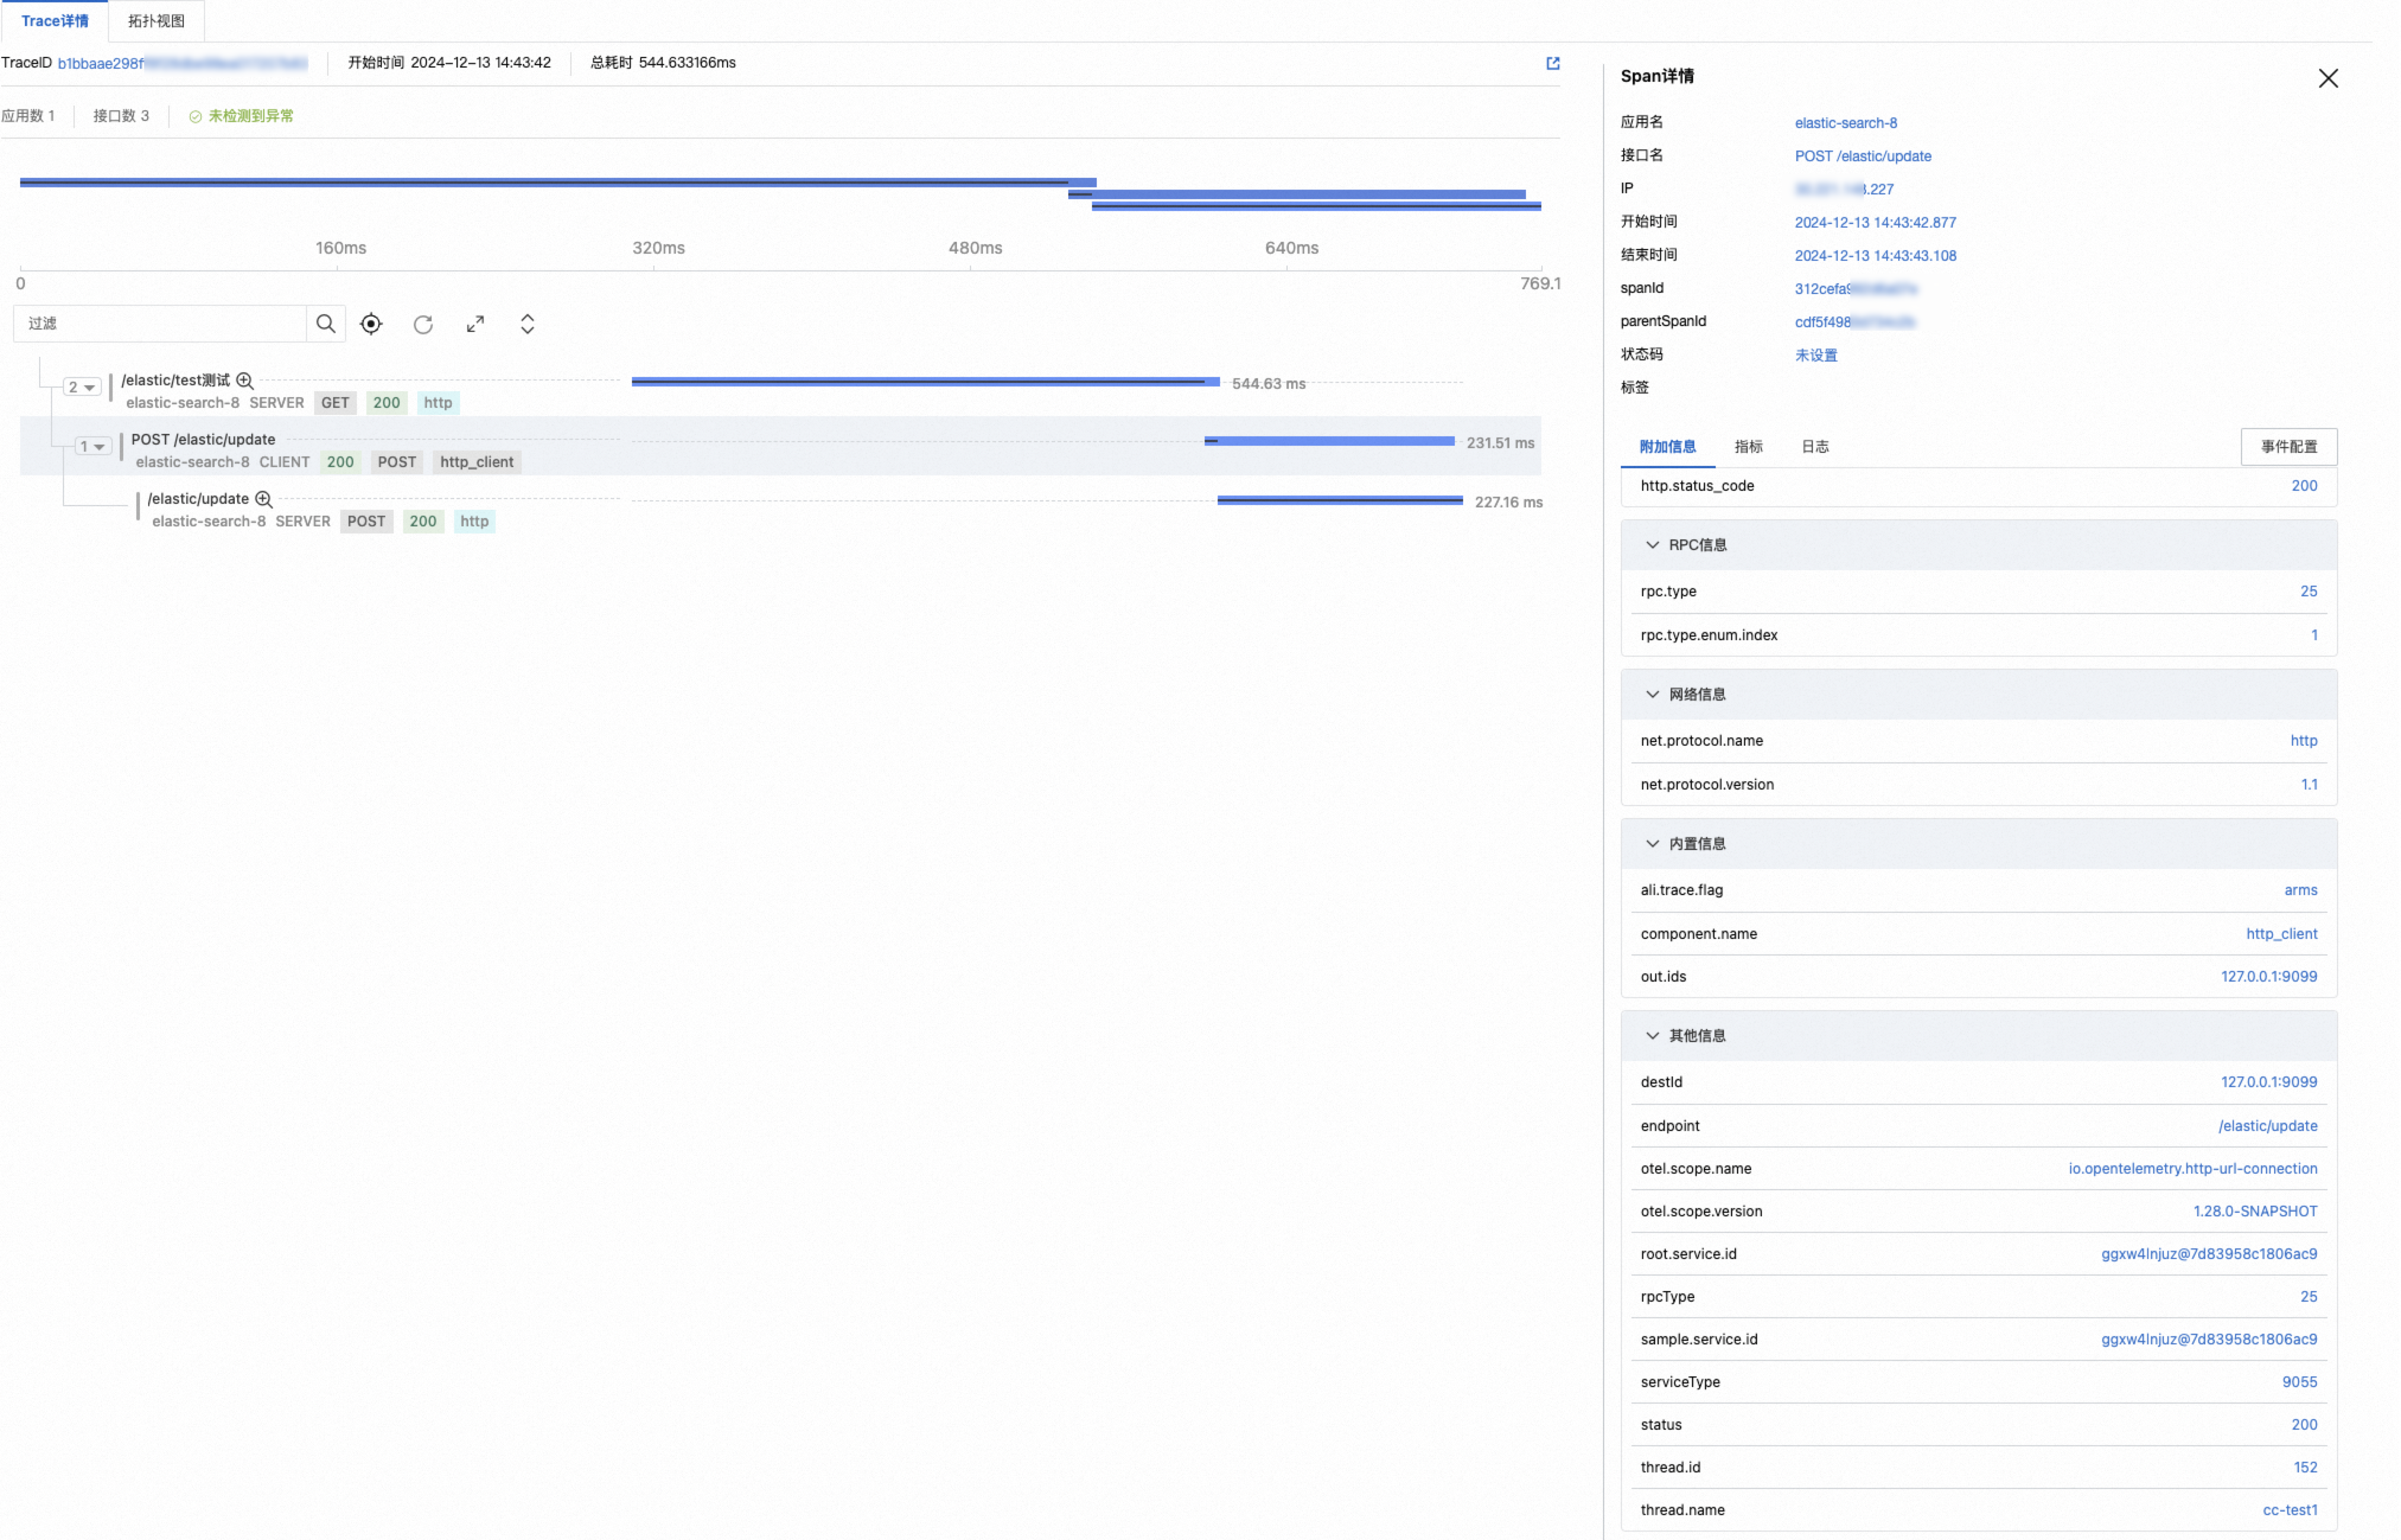Click the 事件配置 button
2401x1540 pixels.
[x=2288, y=446]
